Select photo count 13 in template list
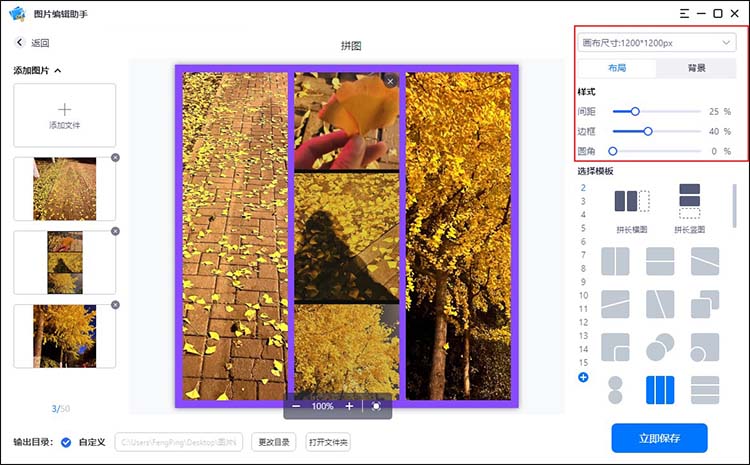This screenshot has height=465, width=750. coord(583,335)
